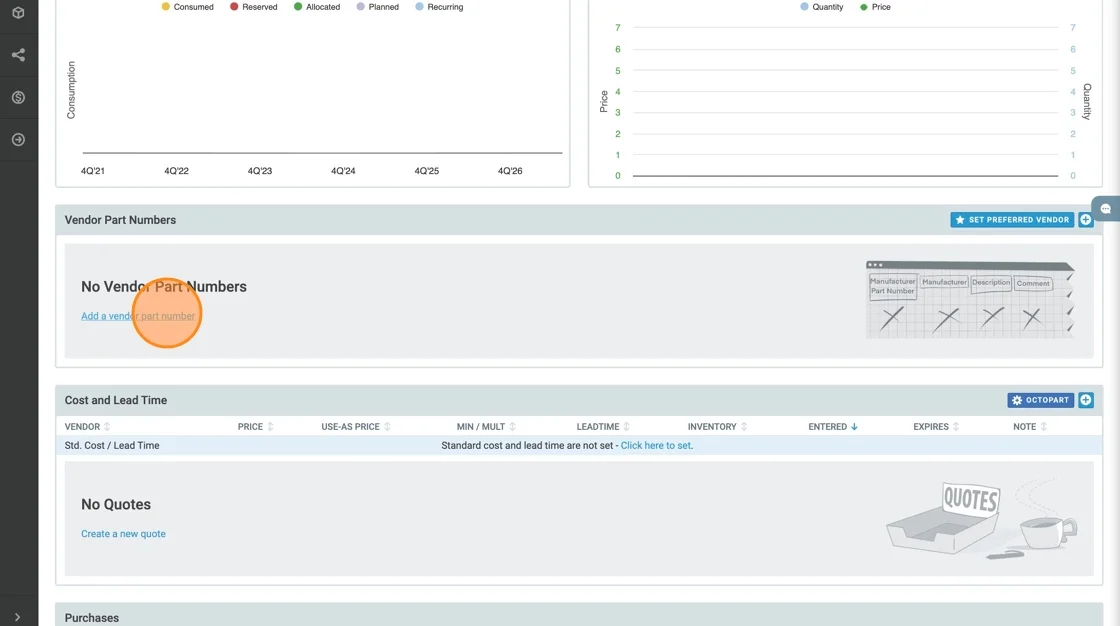Open the cube parts icon in sidebar

18,13
